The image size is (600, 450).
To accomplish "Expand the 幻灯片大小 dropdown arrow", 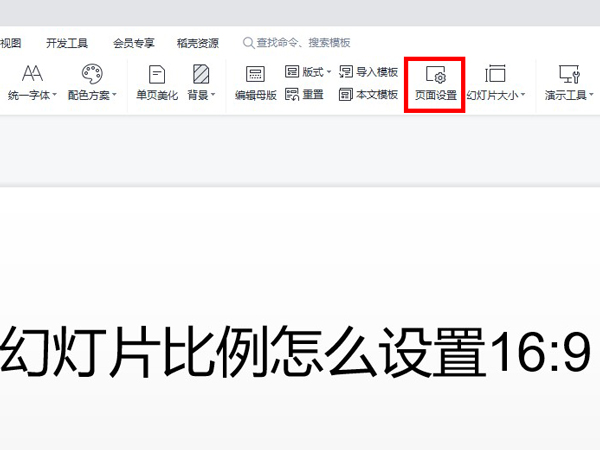I will click(523, 96).
